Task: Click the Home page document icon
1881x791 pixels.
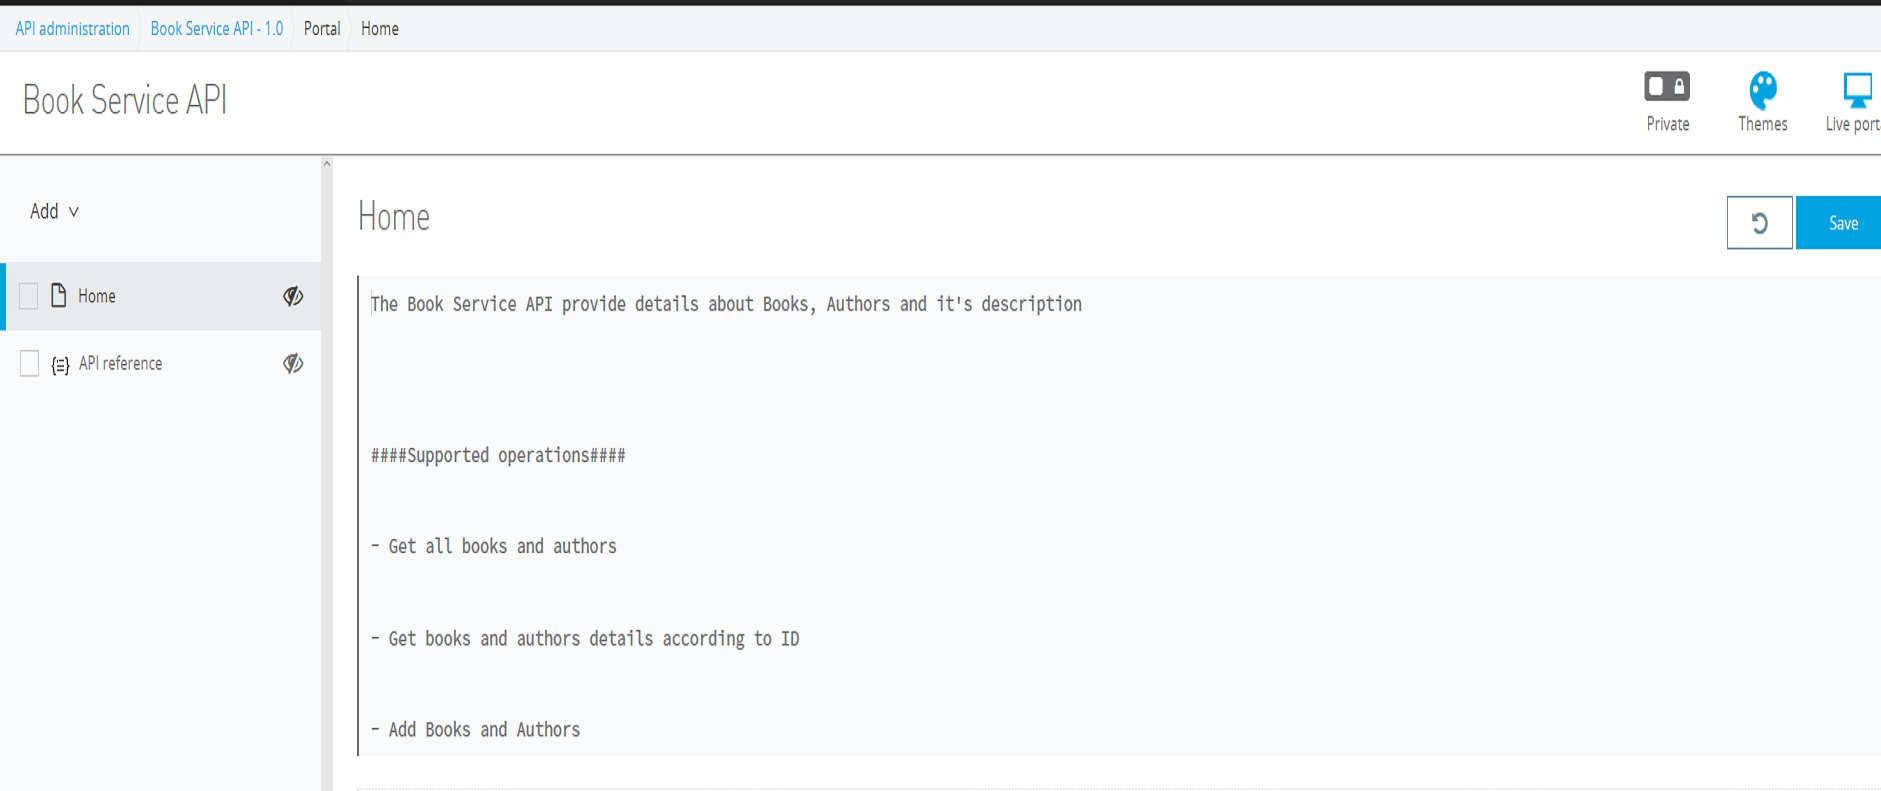Action: pos(59,295)
